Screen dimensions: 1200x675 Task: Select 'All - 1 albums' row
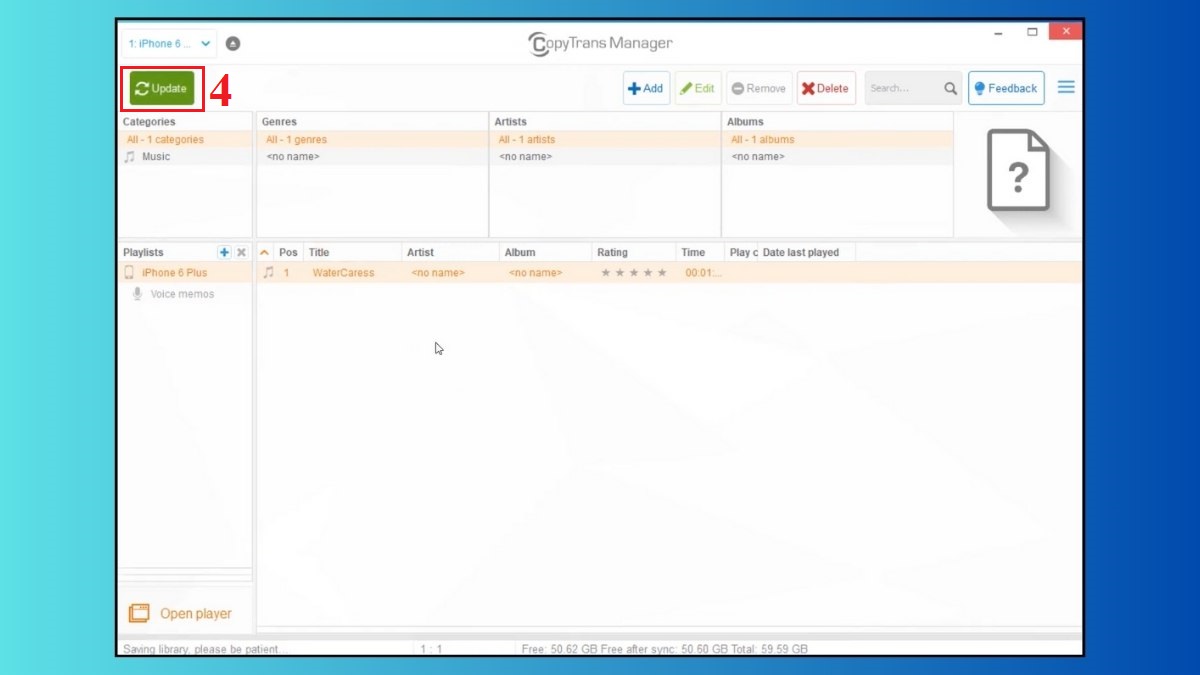pos(837,140)
